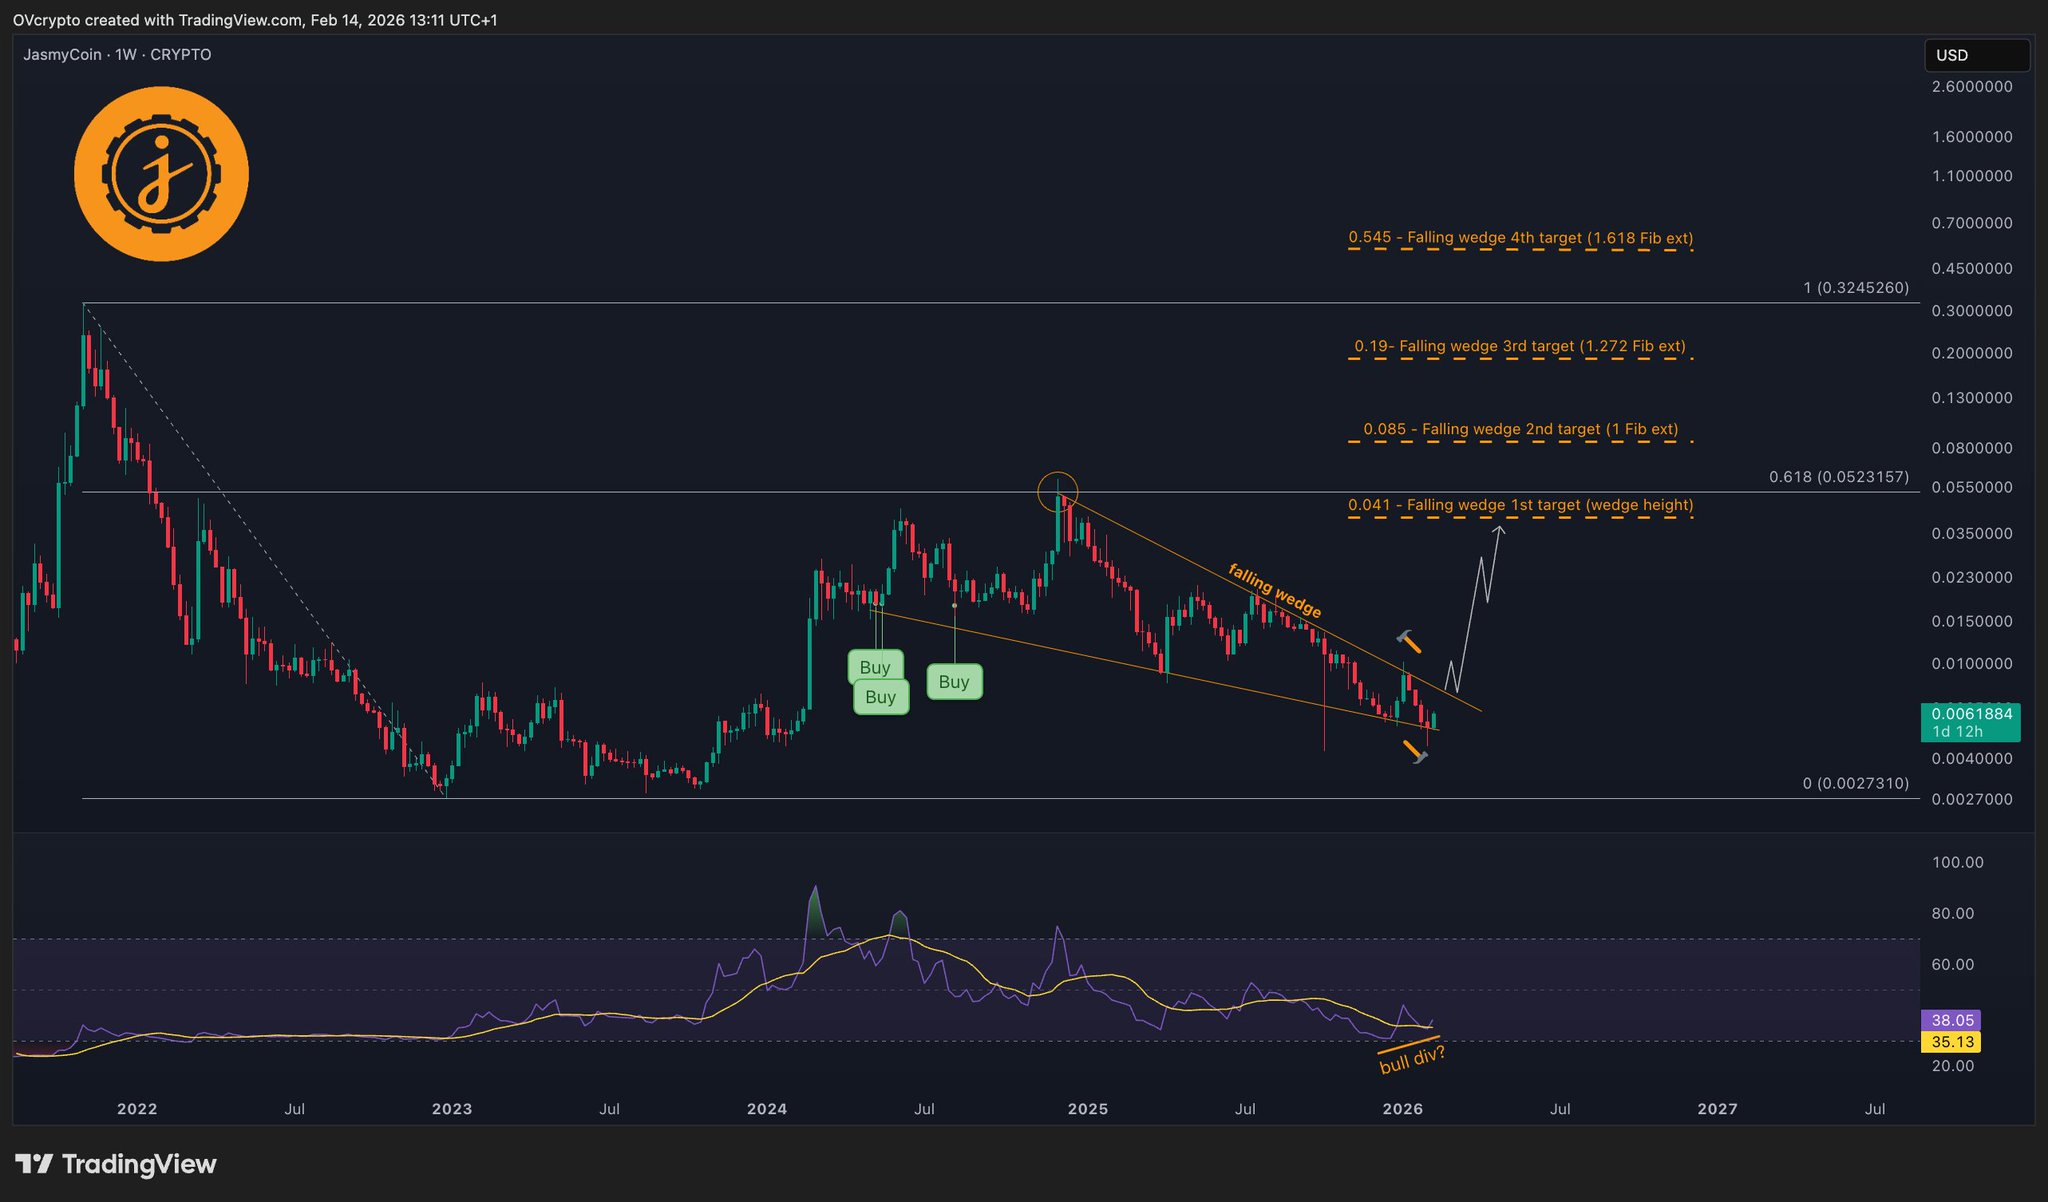The image size is (2048, 1202).
Task: Click the JasmyCoin 1W CRYPTO symbol title
Action: pos(117,55)
